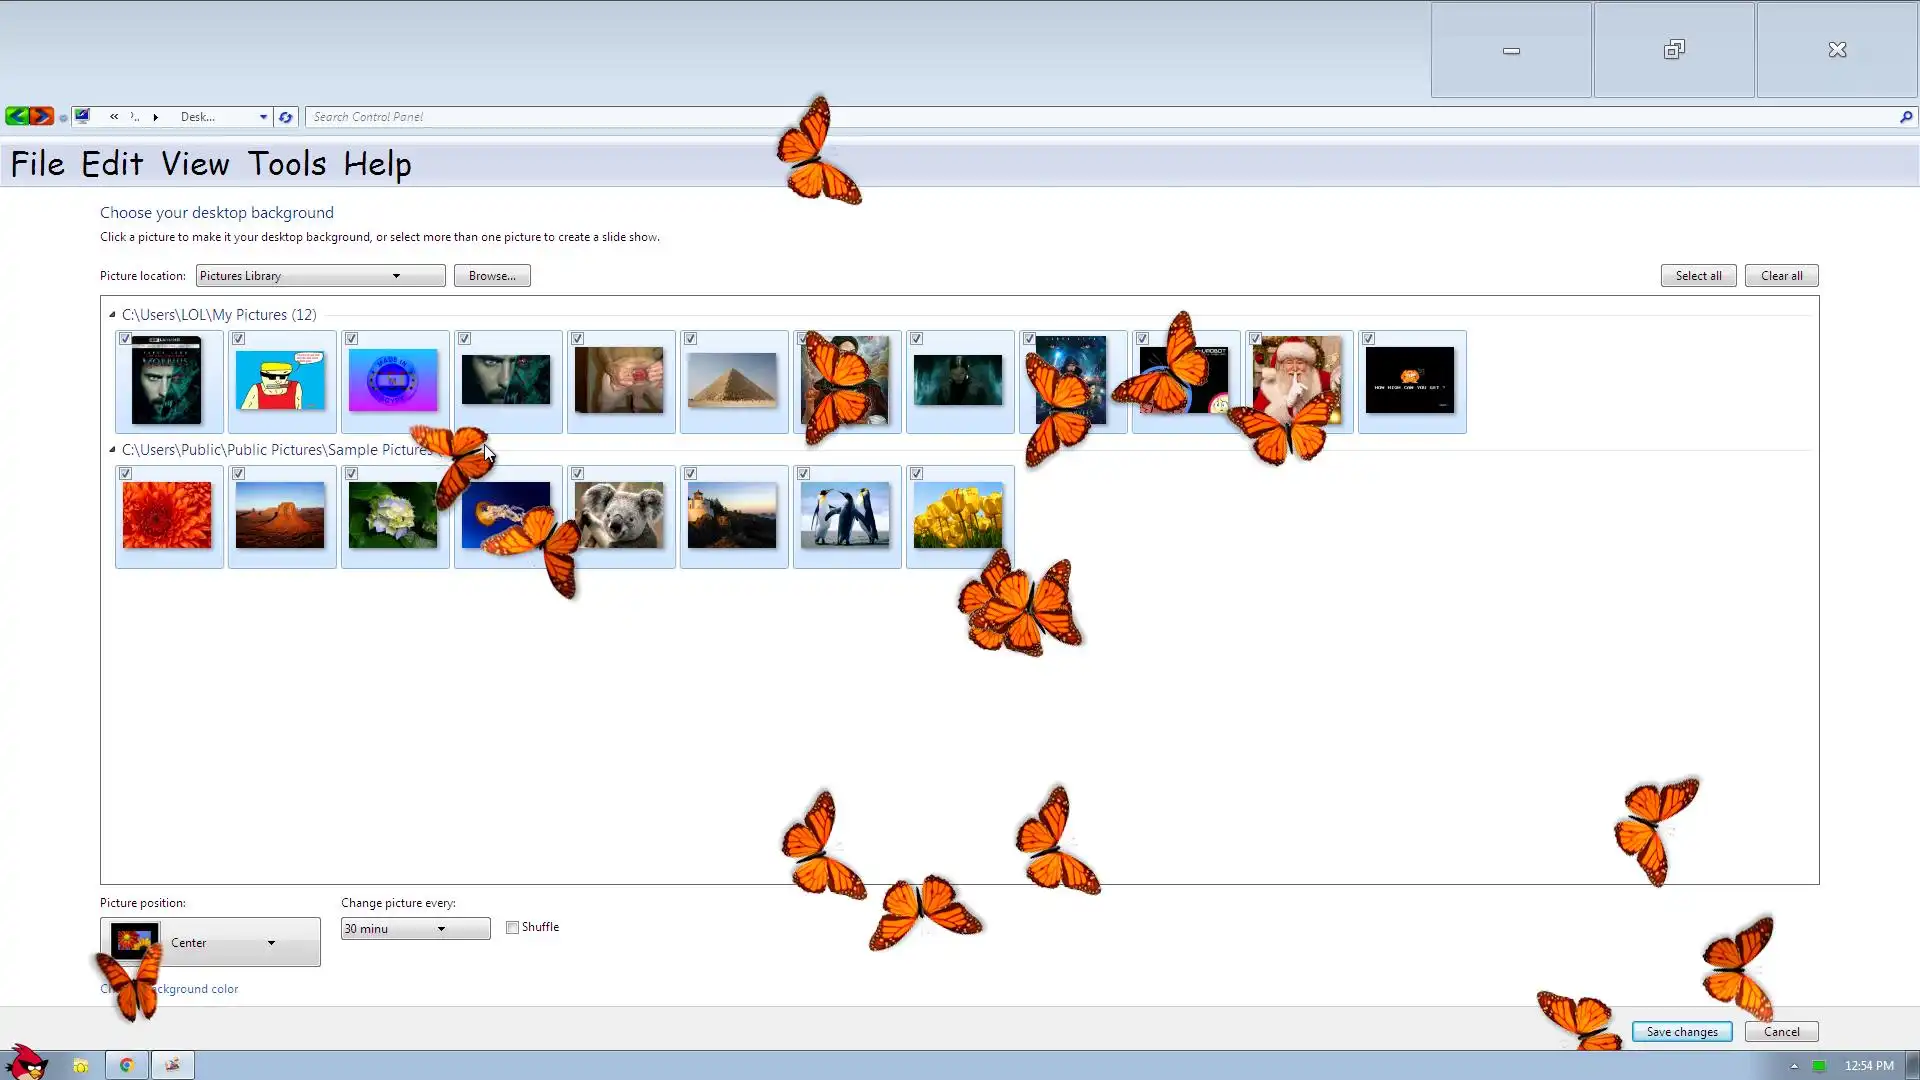Expand the Change picture every dropdown
Viewport: 1920px width, 1080px height.
(x=415, y=929)
